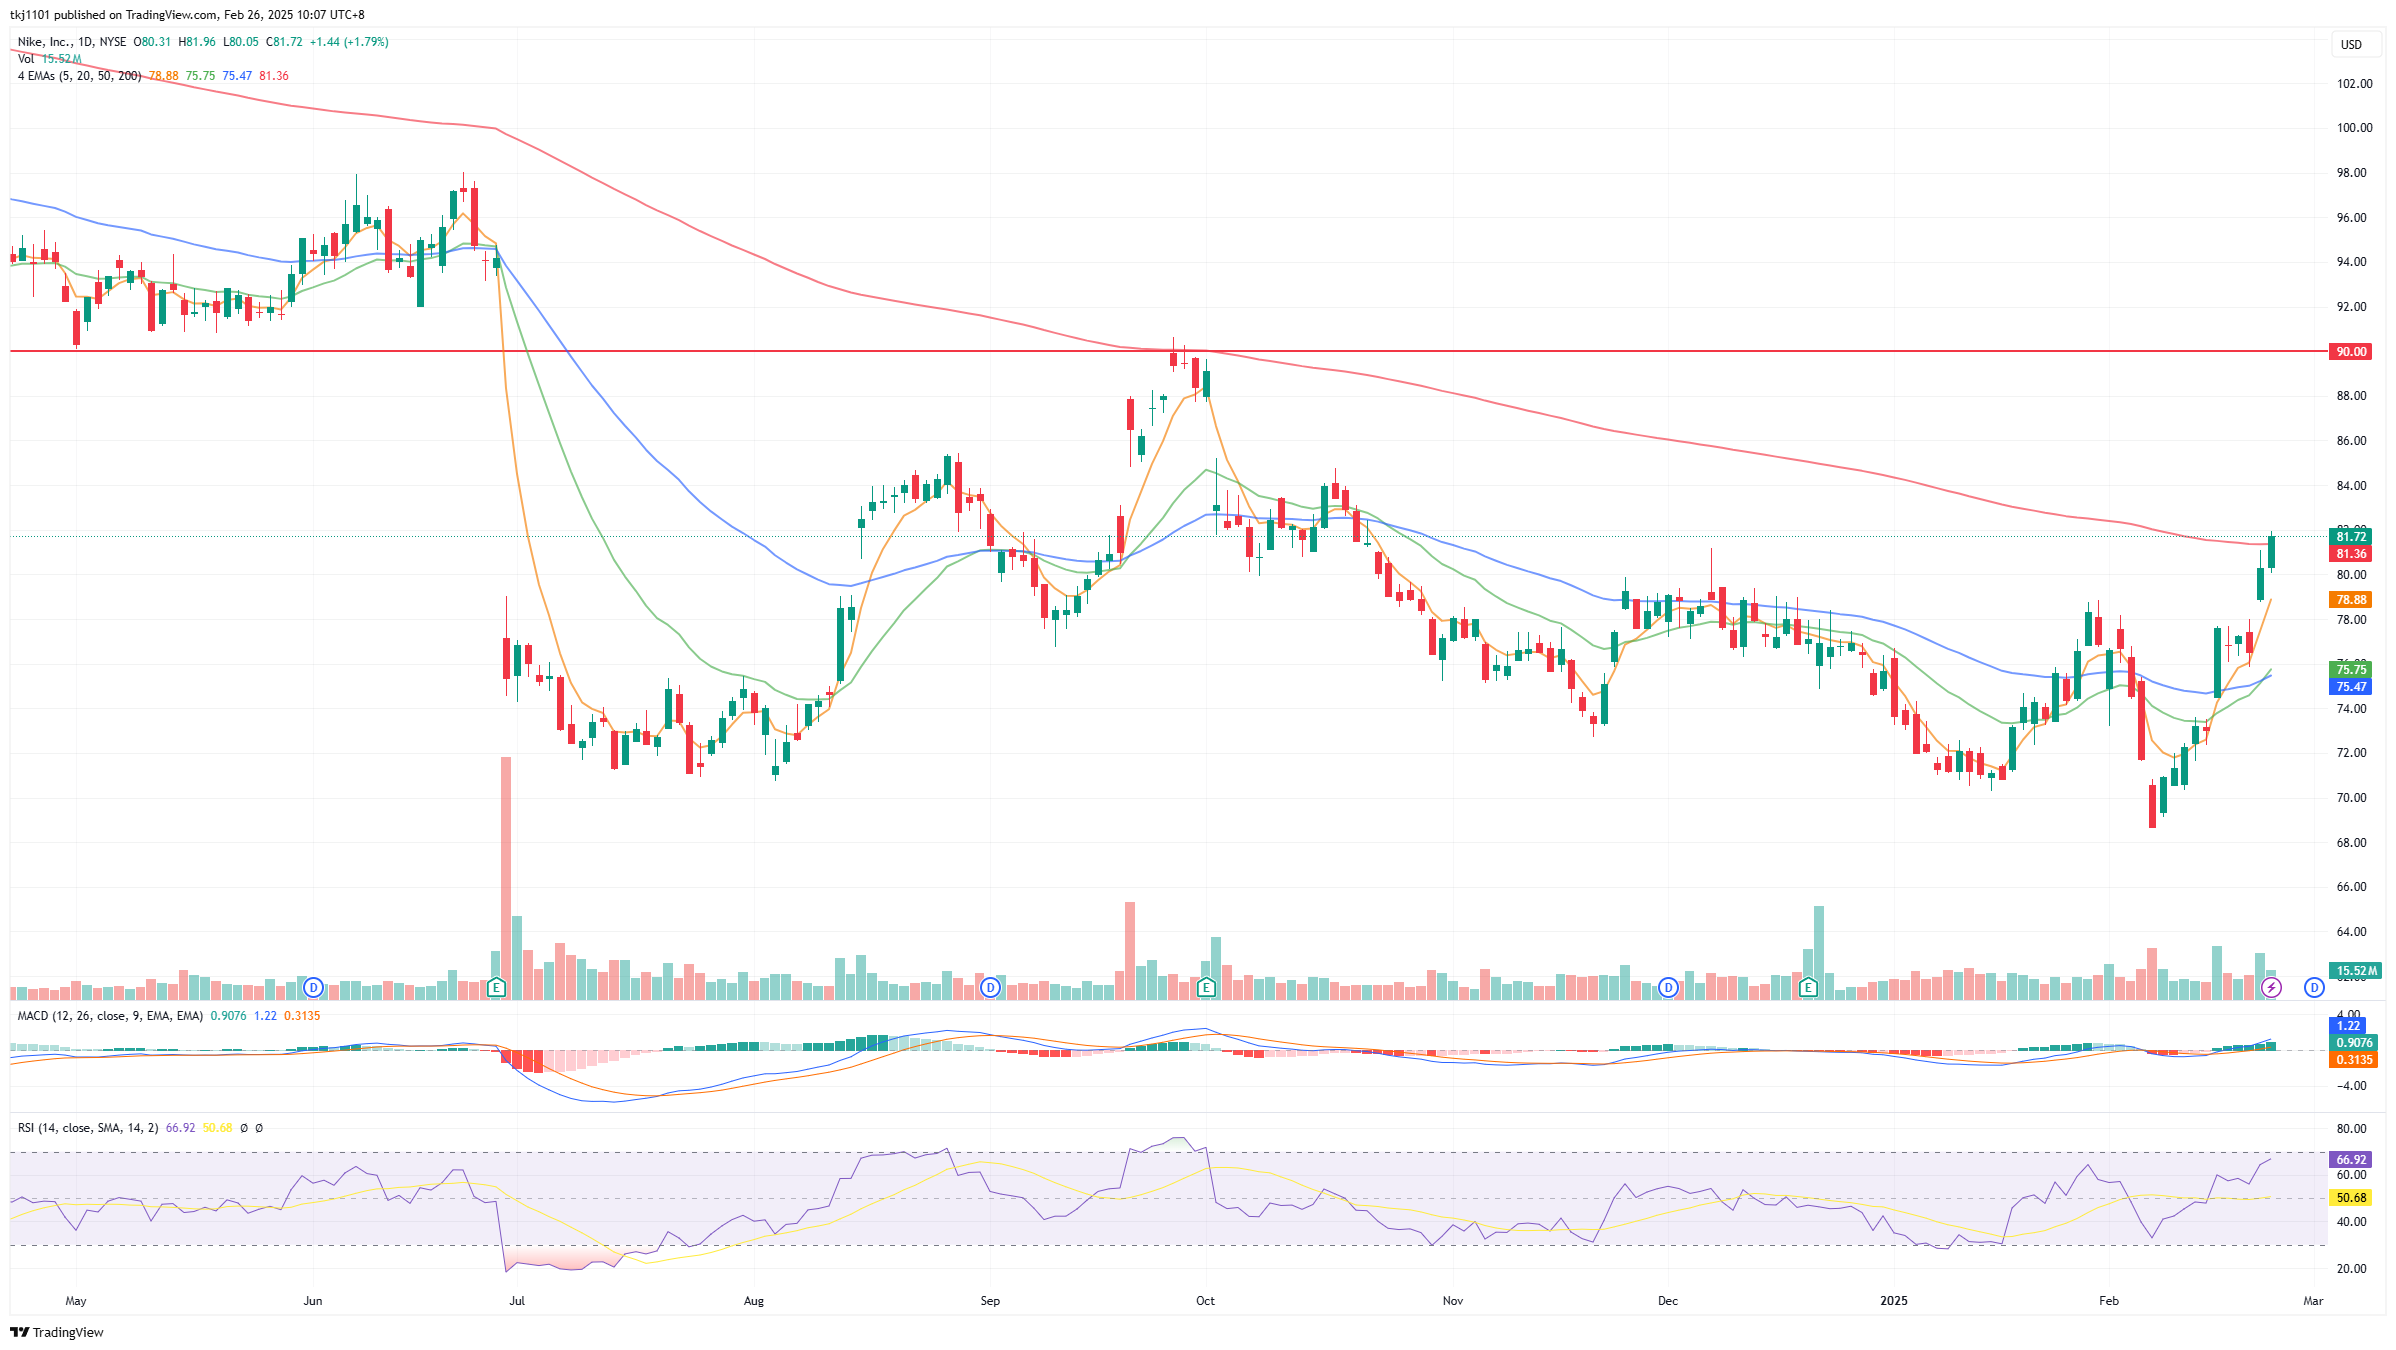Click the green 0.9076 MACD histogram label
Screen dimensions: 2396x1350
[2351, 1043]
